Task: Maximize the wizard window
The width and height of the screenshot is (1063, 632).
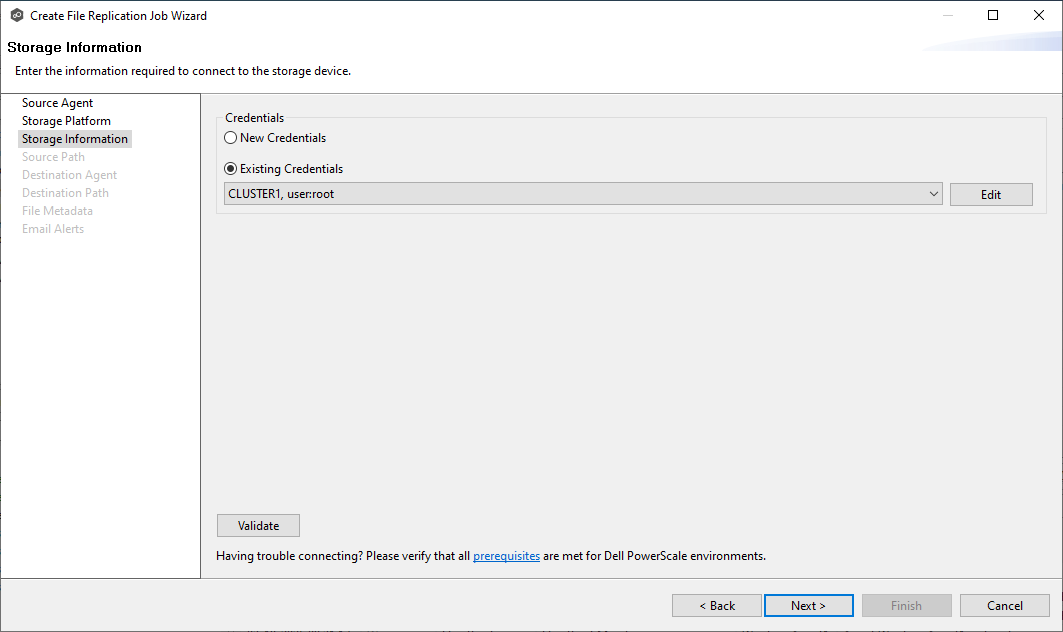Action: click(992, 15)
